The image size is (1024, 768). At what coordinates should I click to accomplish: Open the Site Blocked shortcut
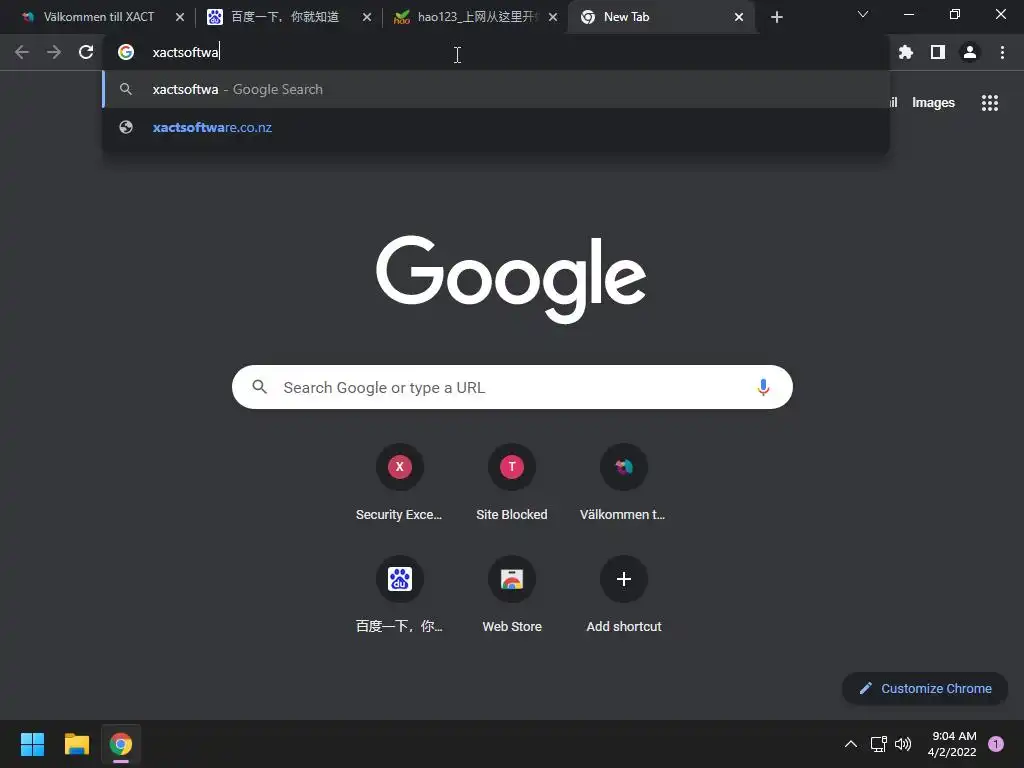(x=512, y=483)
